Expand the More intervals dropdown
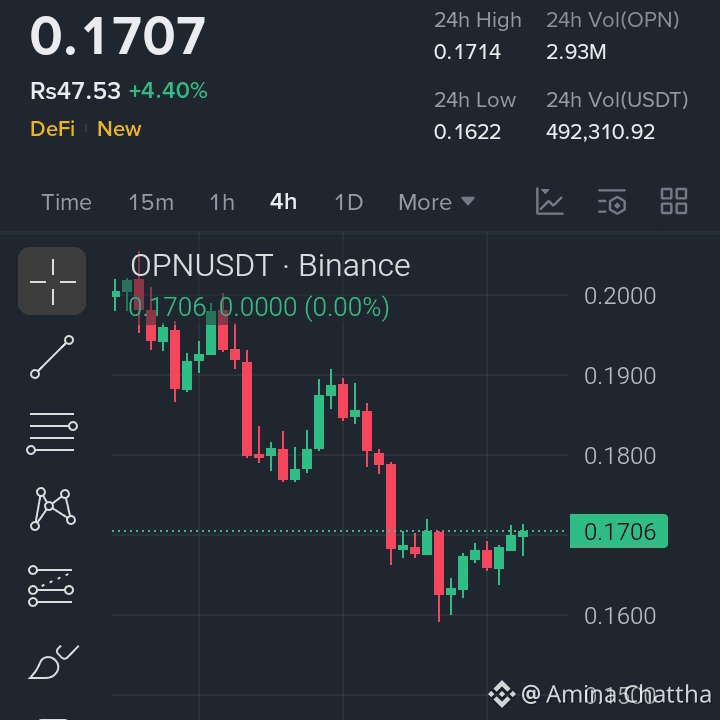Screen dimensions: 720x720 [436, 202]
